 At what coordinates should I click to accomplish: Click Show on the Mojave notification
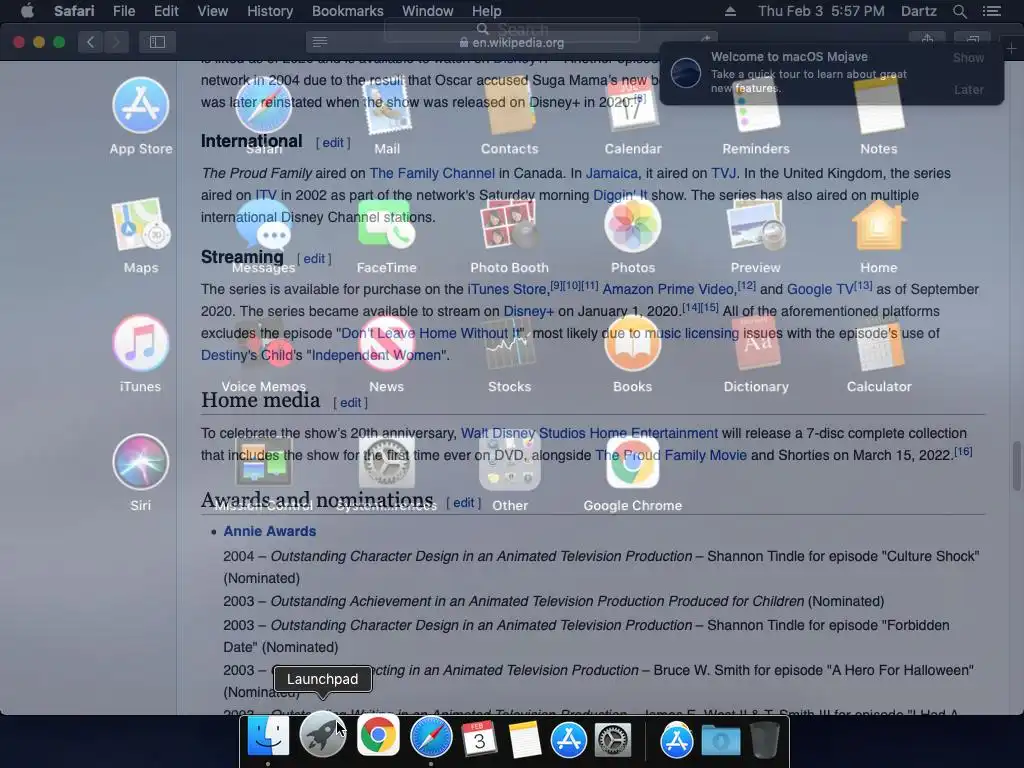click(968, 57)
